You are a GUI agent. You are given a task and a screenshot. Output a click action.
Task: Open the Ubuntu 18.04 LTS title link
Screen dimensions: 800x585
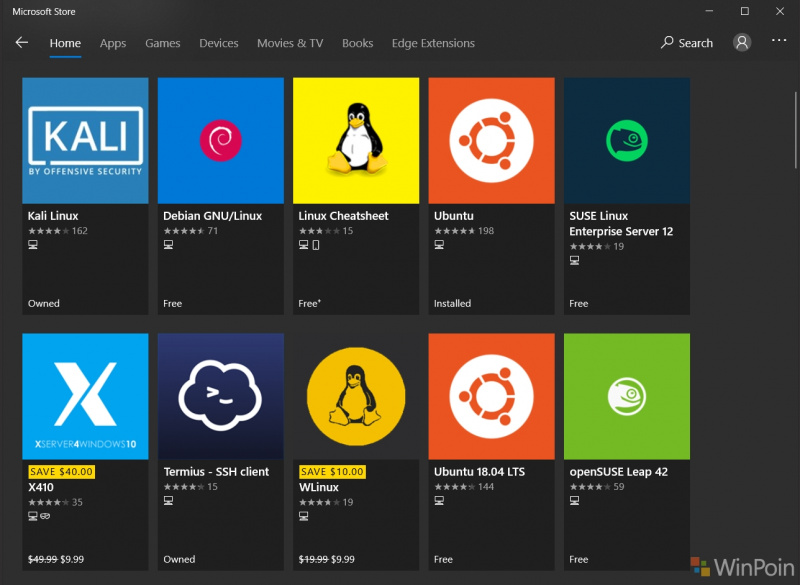coord(479,472)
